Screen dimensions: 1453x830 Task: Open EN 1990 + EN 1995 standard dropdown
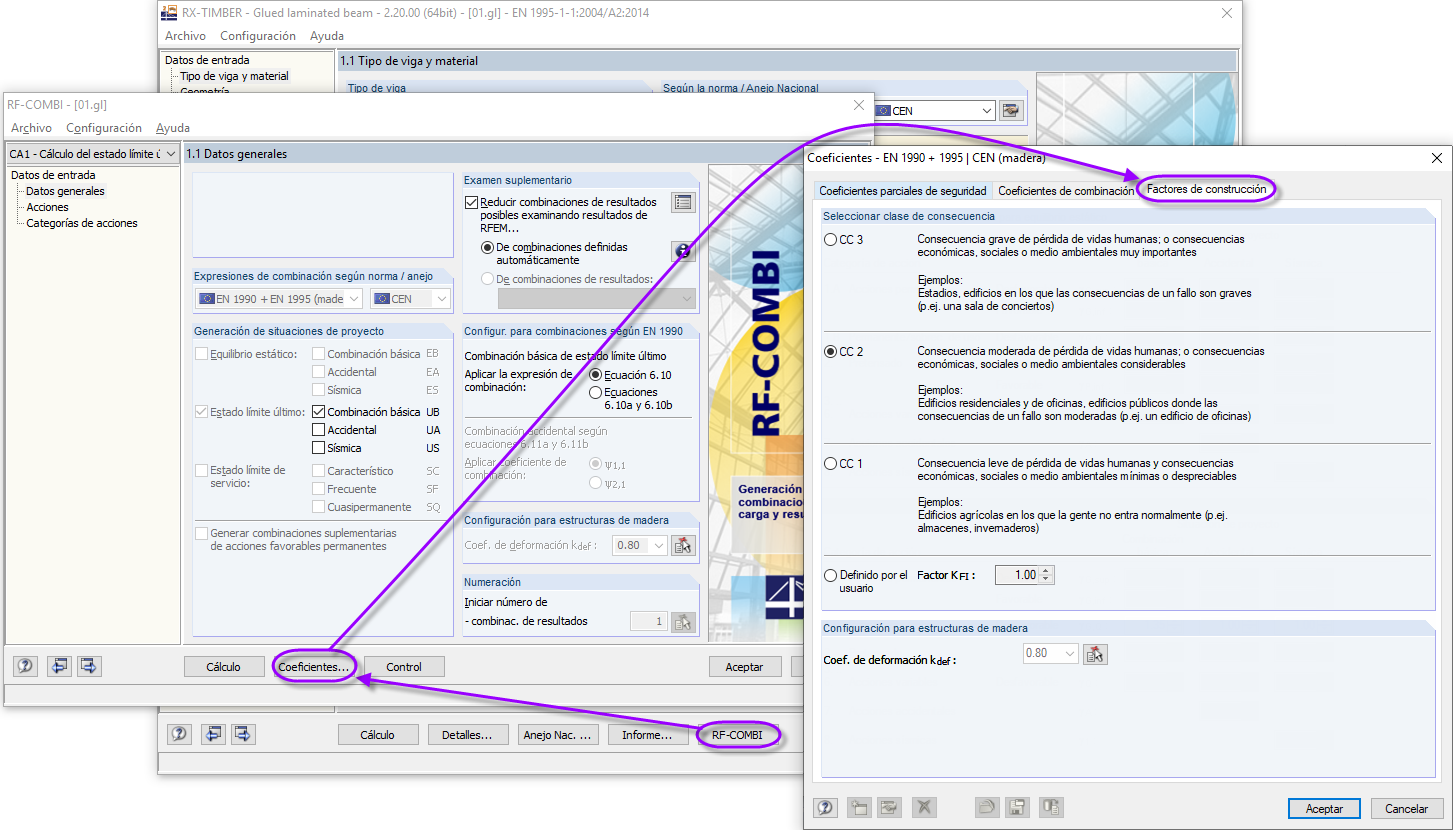[x=279, y=299]
